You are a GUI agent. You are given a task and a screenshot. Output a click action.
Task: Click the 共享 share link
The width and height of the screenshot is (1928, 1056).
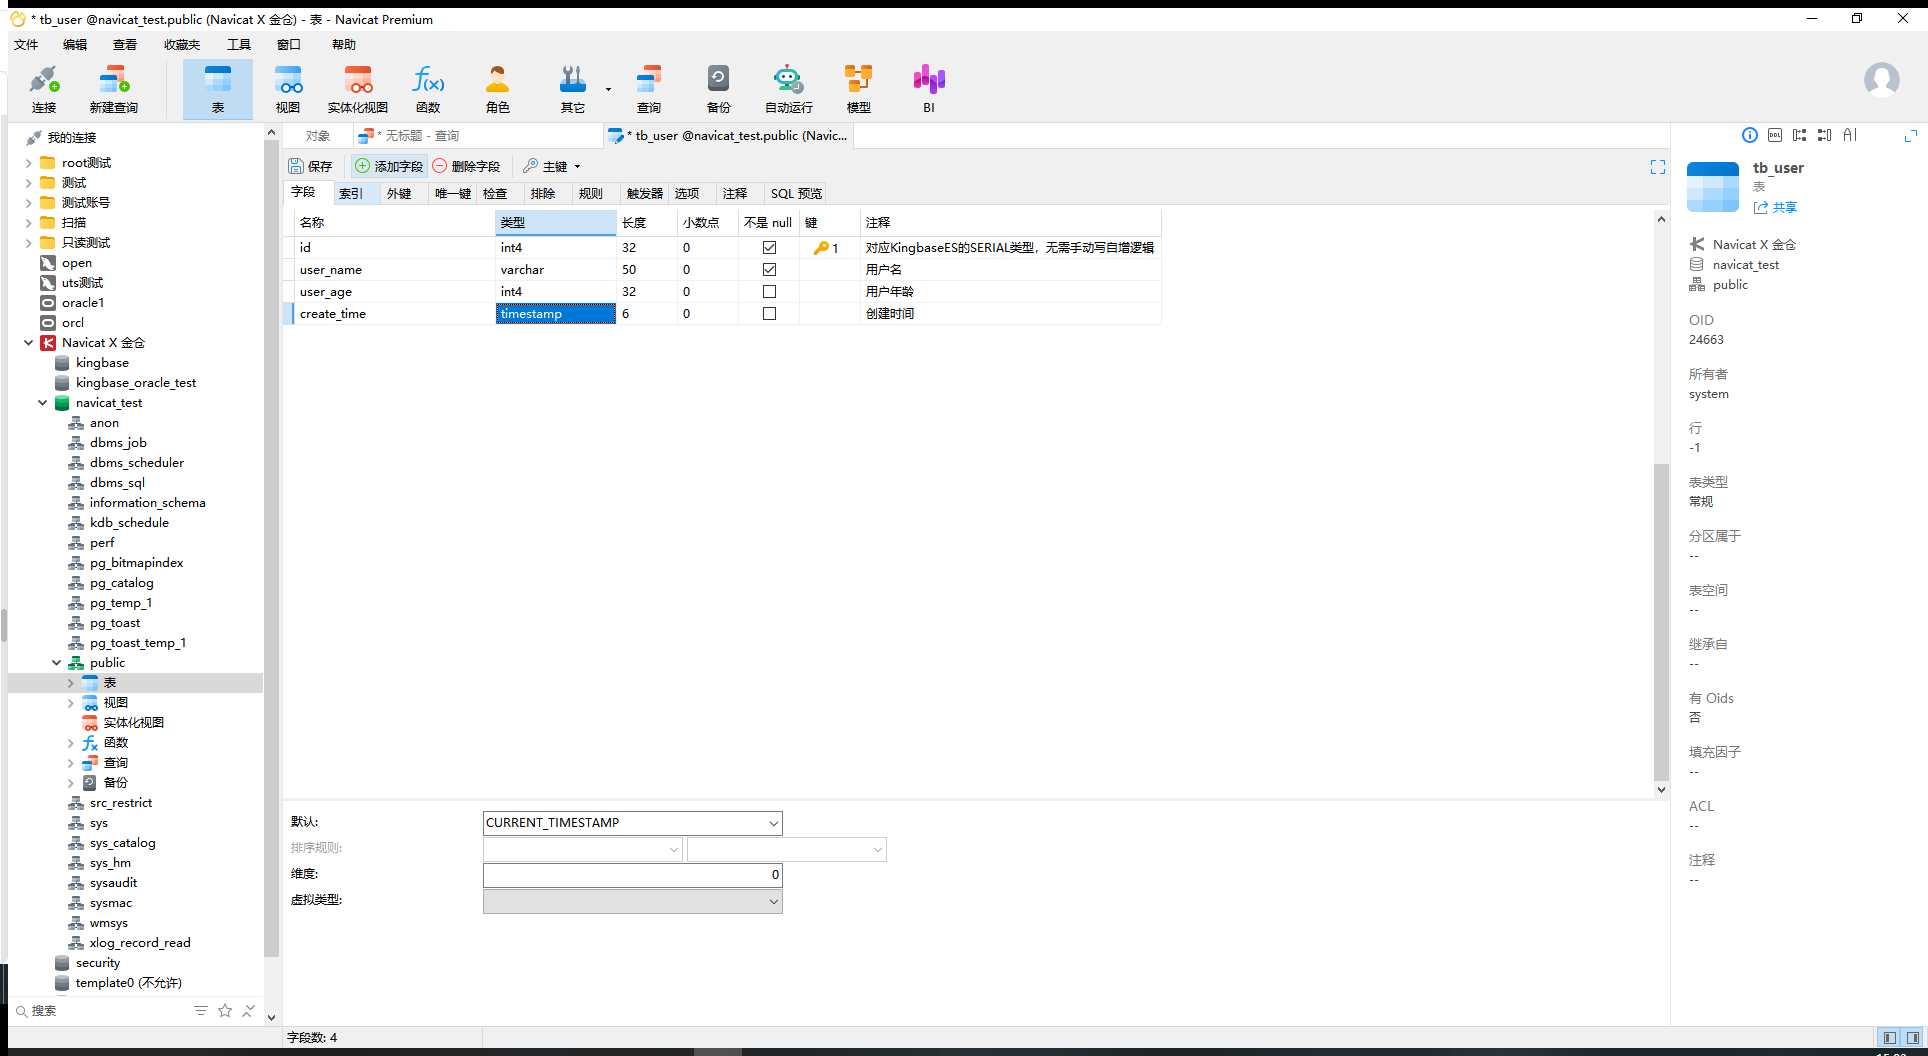pos(1775,208)
